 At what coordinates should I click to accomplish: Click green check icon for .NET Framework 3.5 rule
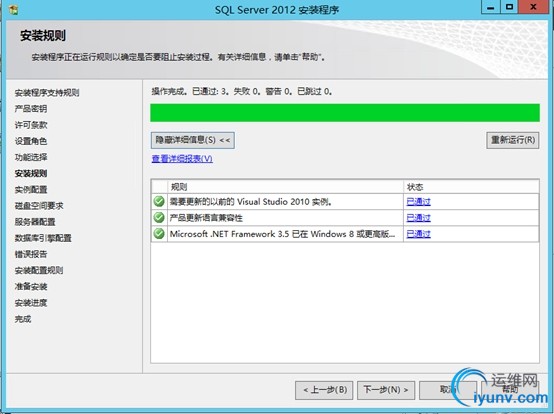coord(159,233)
